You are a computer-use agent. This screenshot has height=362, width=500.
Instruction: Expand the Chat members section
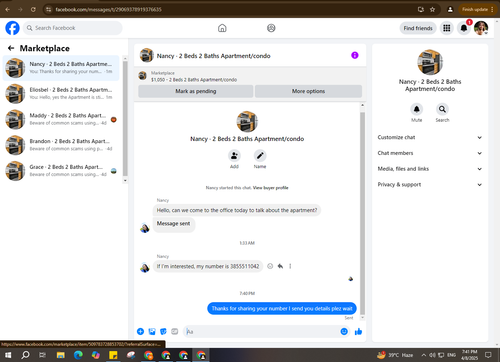pos(430,153)
